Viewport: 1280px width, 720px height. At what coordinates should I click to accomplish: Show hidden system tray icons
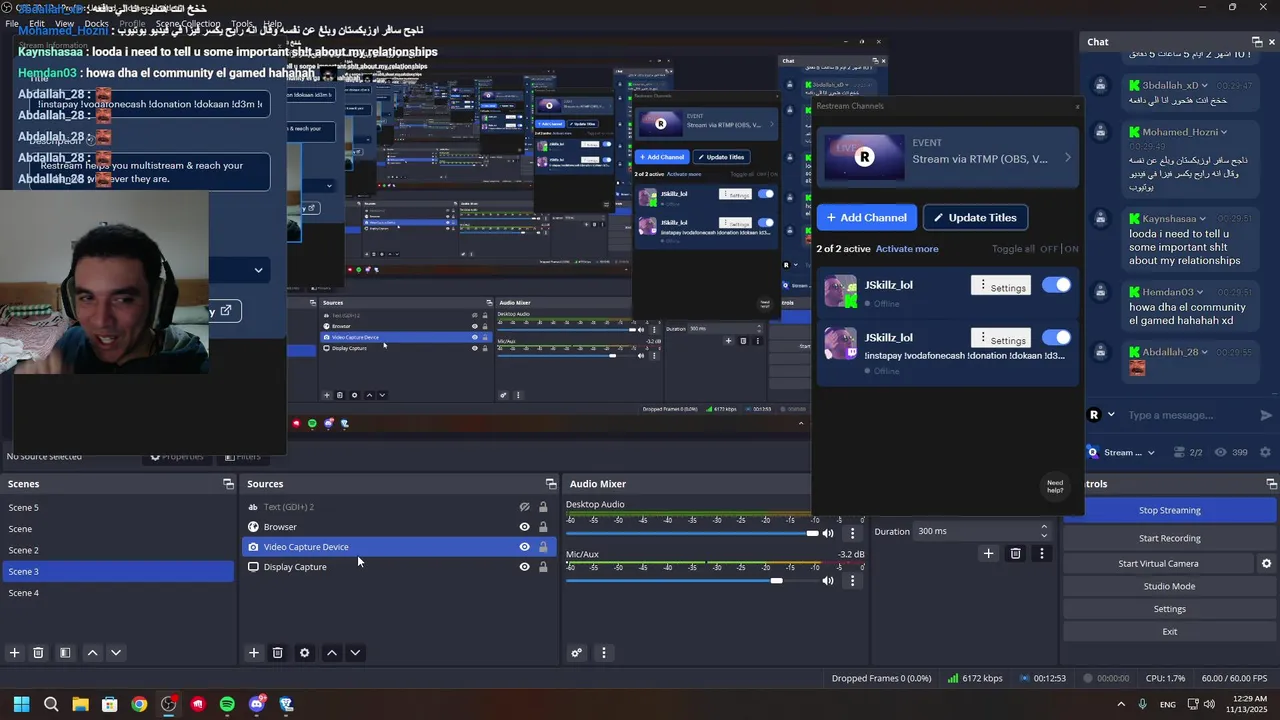click(x=1120, y=704)
